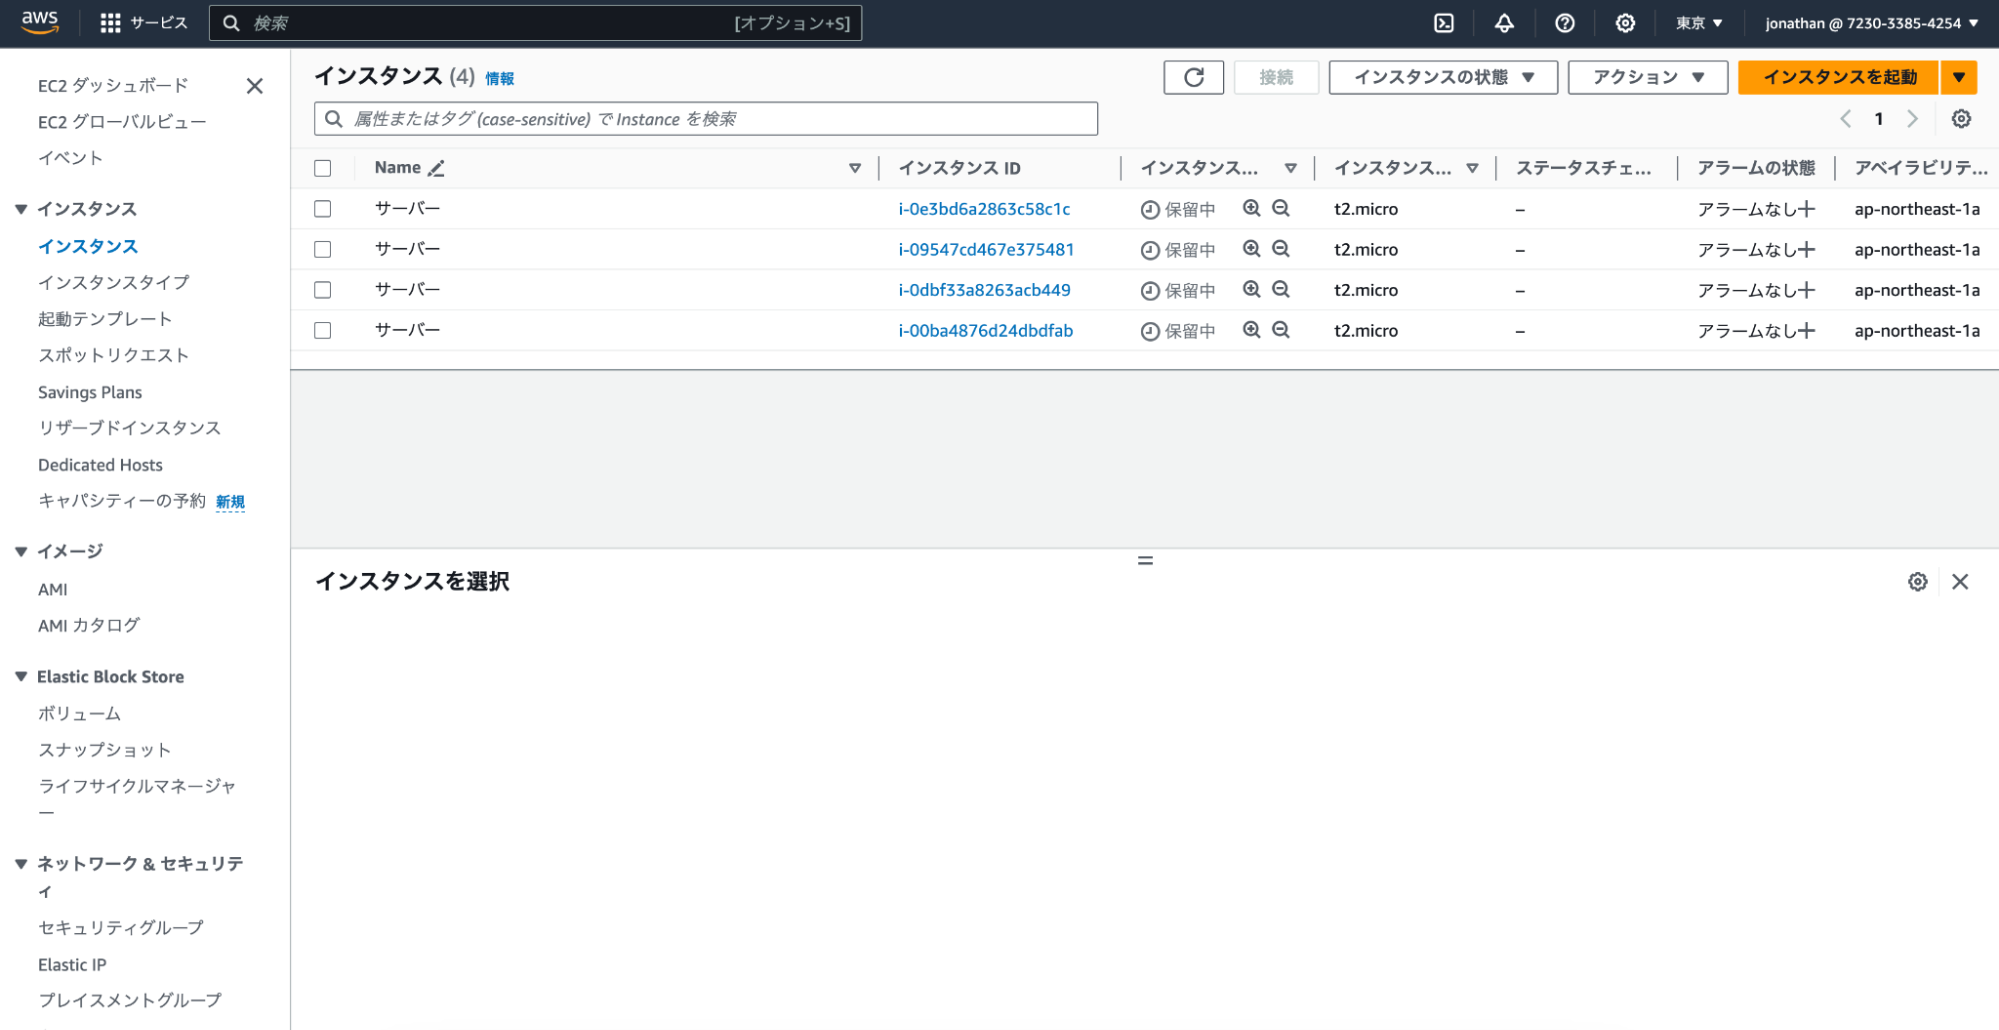Open Spot Requests in sidebar

tap(113, 356)
